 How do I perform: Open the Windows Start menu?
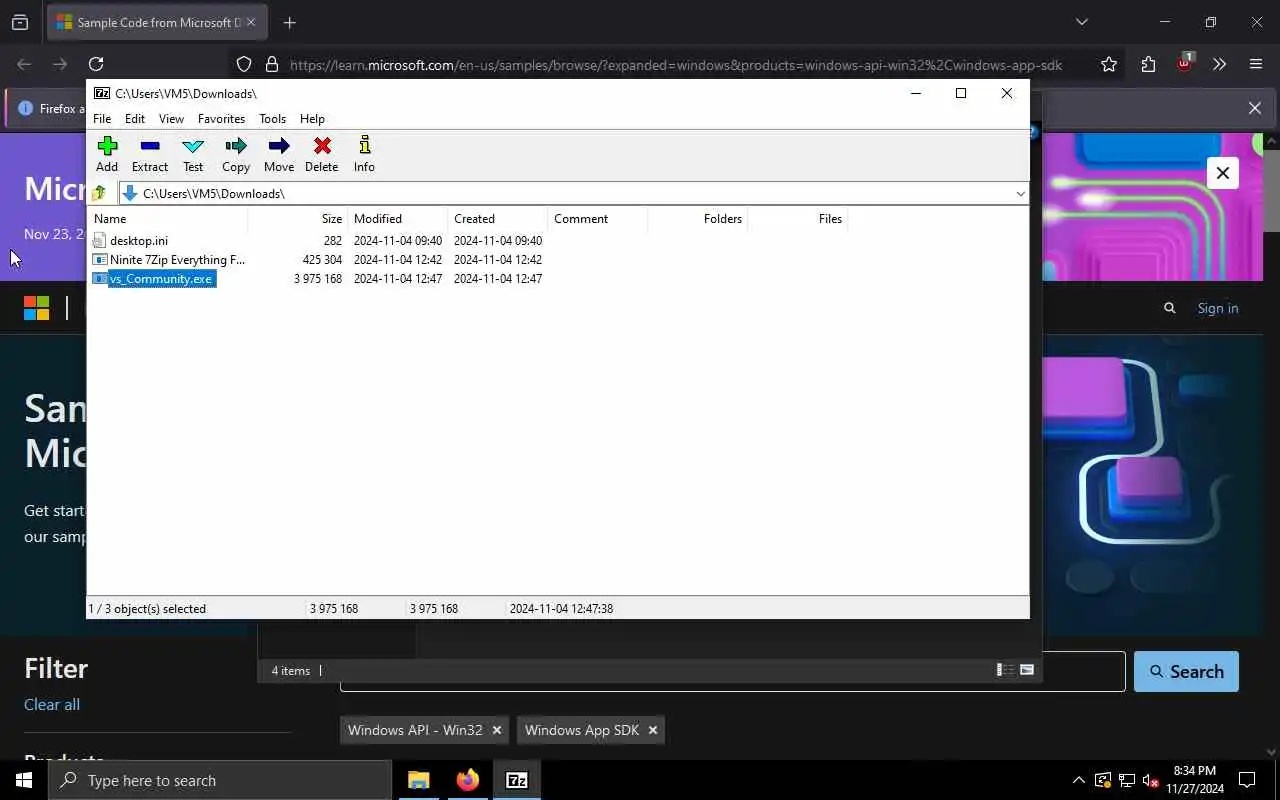[x=24, y=780]
